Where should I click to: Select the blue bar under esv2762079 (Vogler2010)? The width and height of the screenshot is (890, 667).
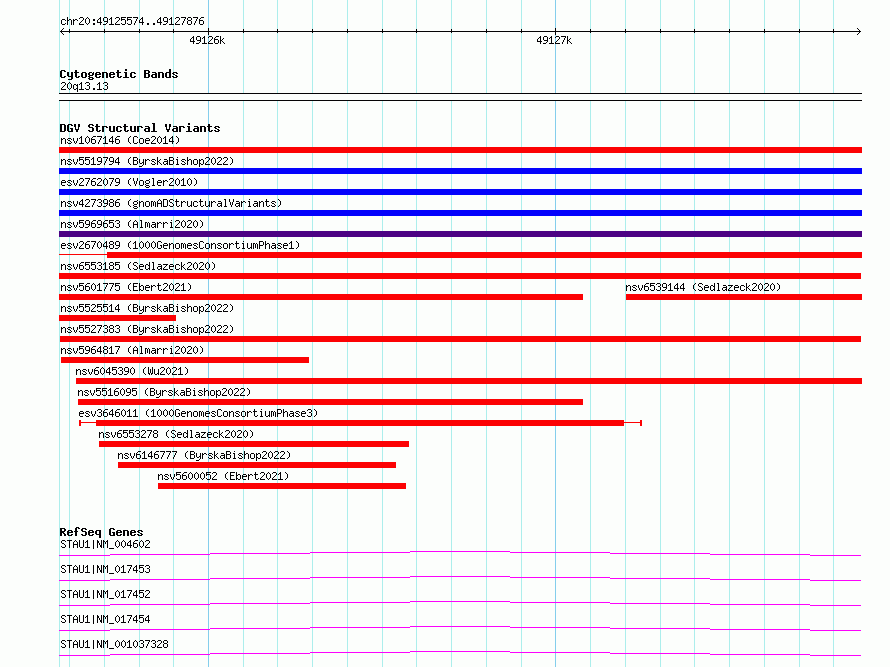click(460, 192)
